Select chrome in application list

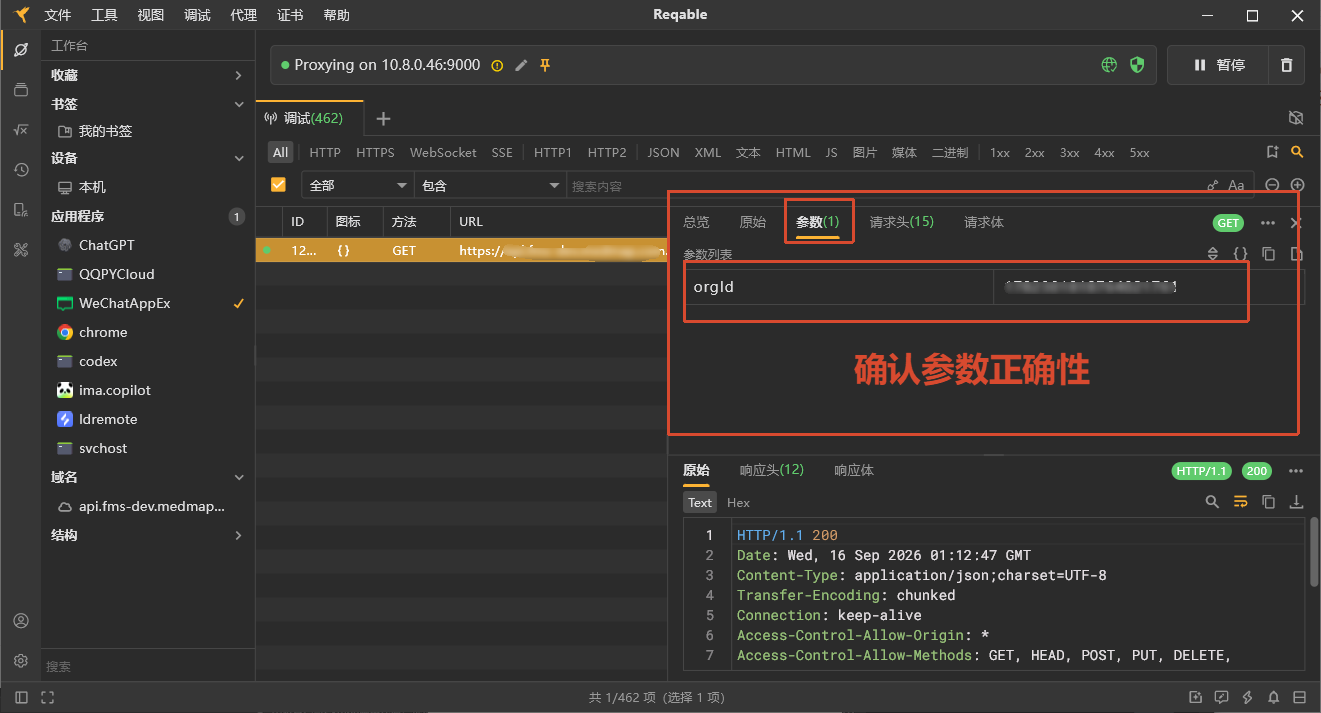click(x=103, y=332)
